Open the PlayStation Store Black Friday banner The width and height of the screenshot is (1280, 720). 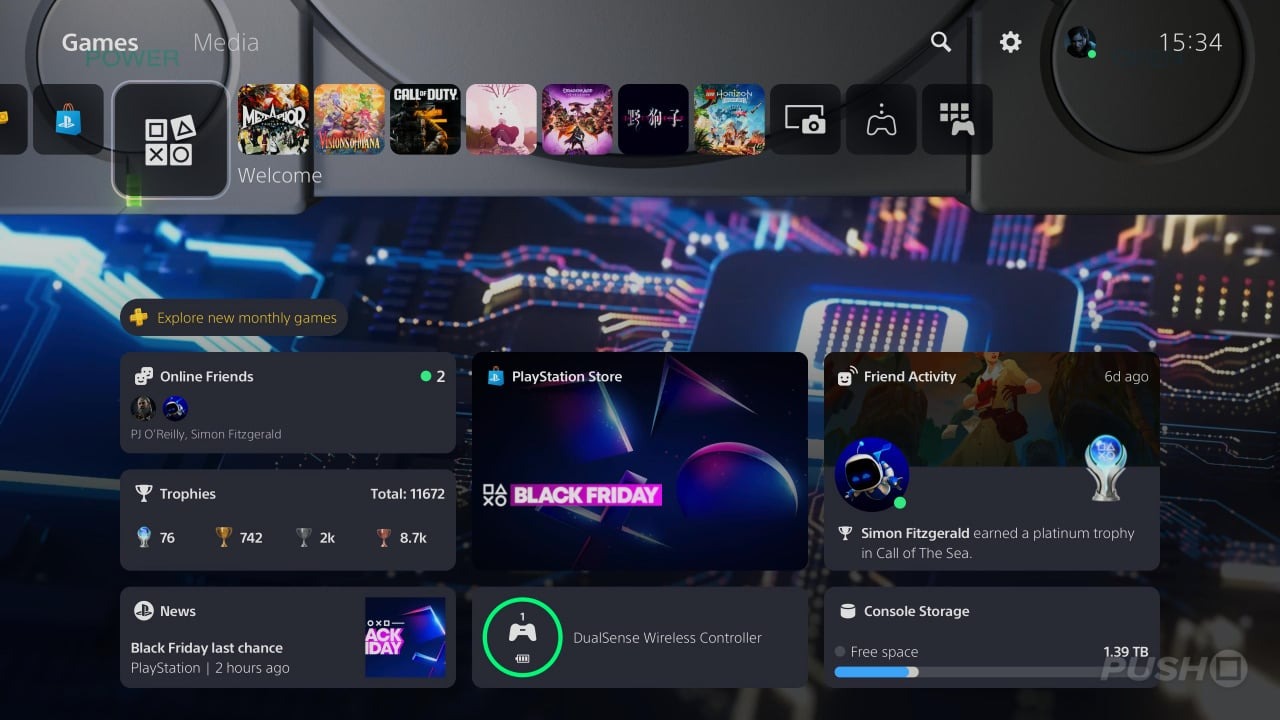pyautogui.click(x=640, y=461)
